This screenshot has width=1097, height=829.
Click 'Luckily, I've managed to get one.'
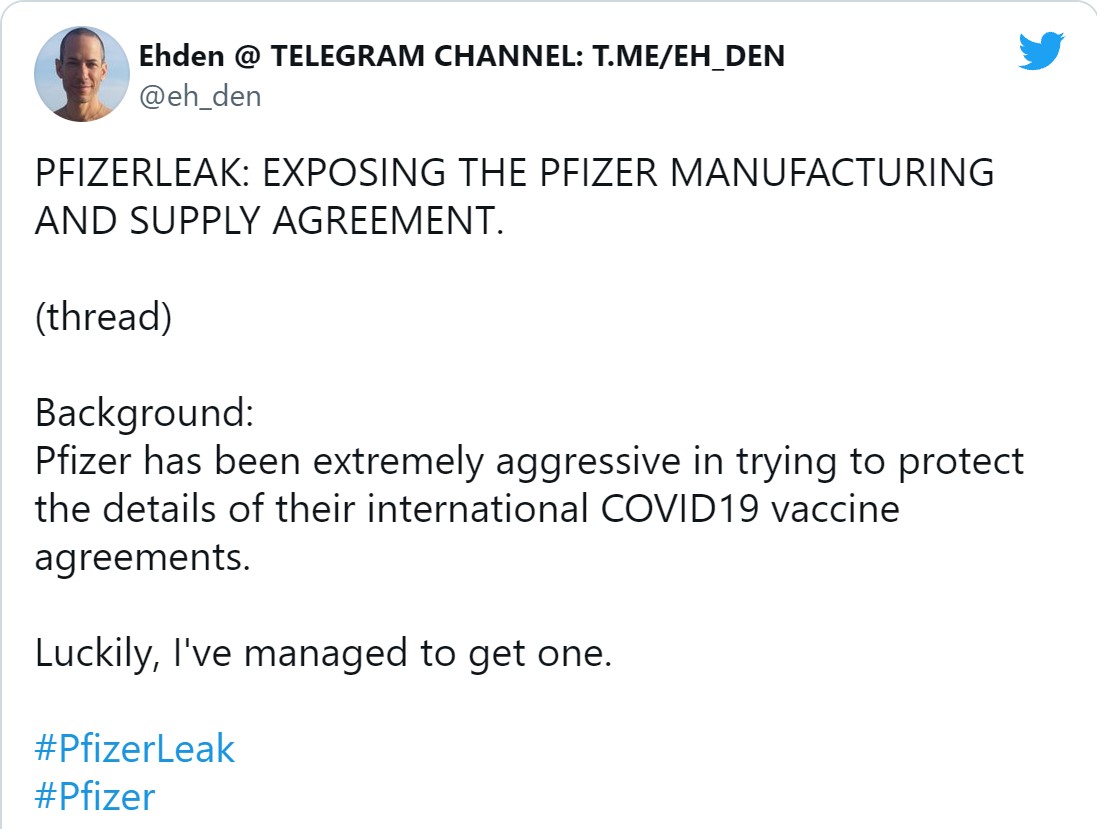323,653
